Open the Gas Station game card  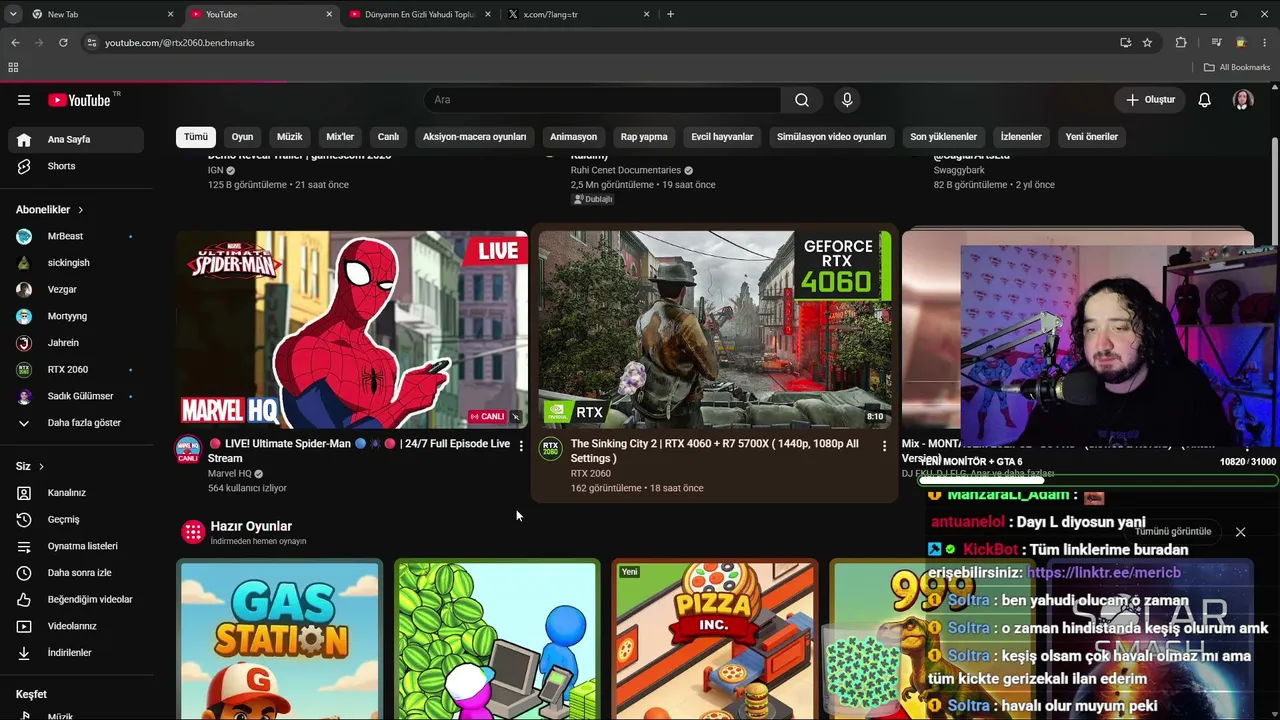(x=280, y=640)
